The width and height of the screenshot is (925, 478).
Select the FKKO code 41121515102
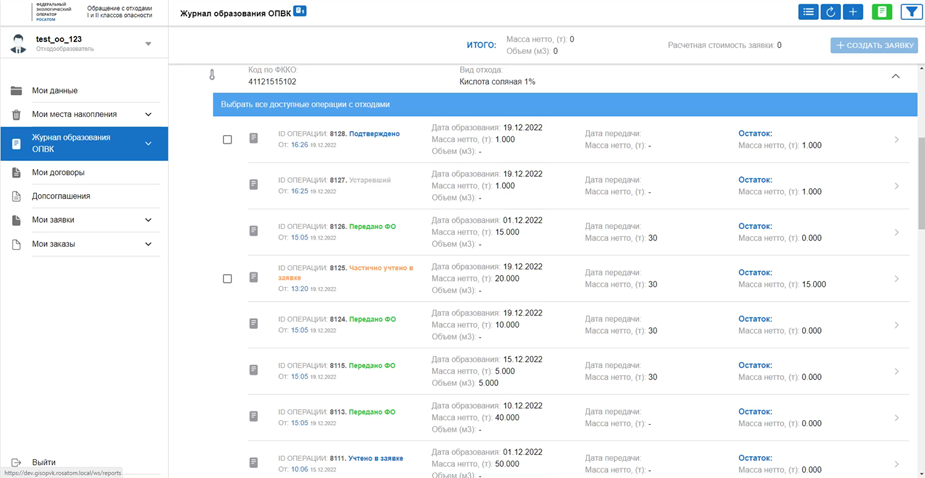pos(272,82)
